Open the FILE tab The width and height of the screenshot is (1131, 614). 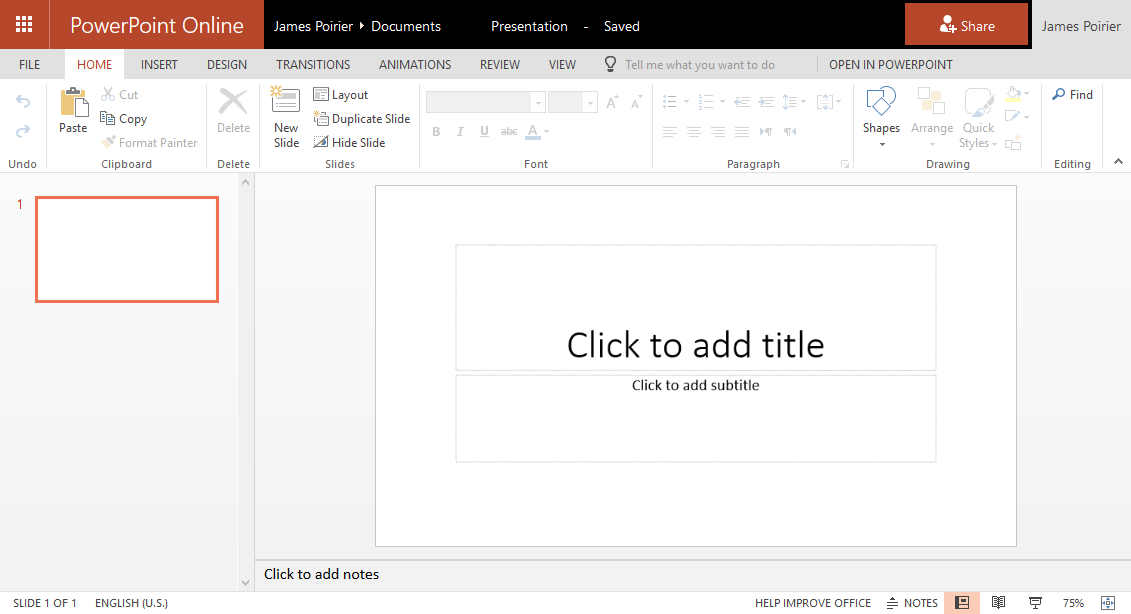pyautogui.click(x=30, y=64)
